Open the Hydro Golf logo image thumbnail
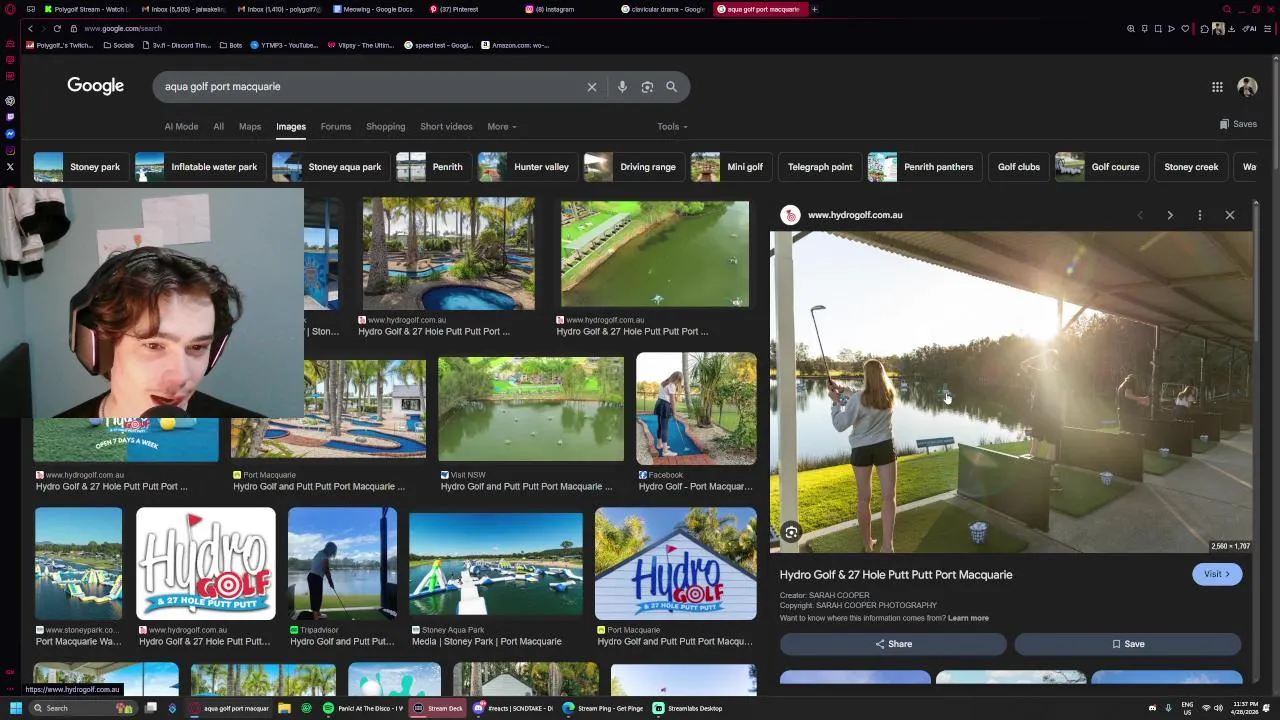1280x720 pixels. (206, 563)
